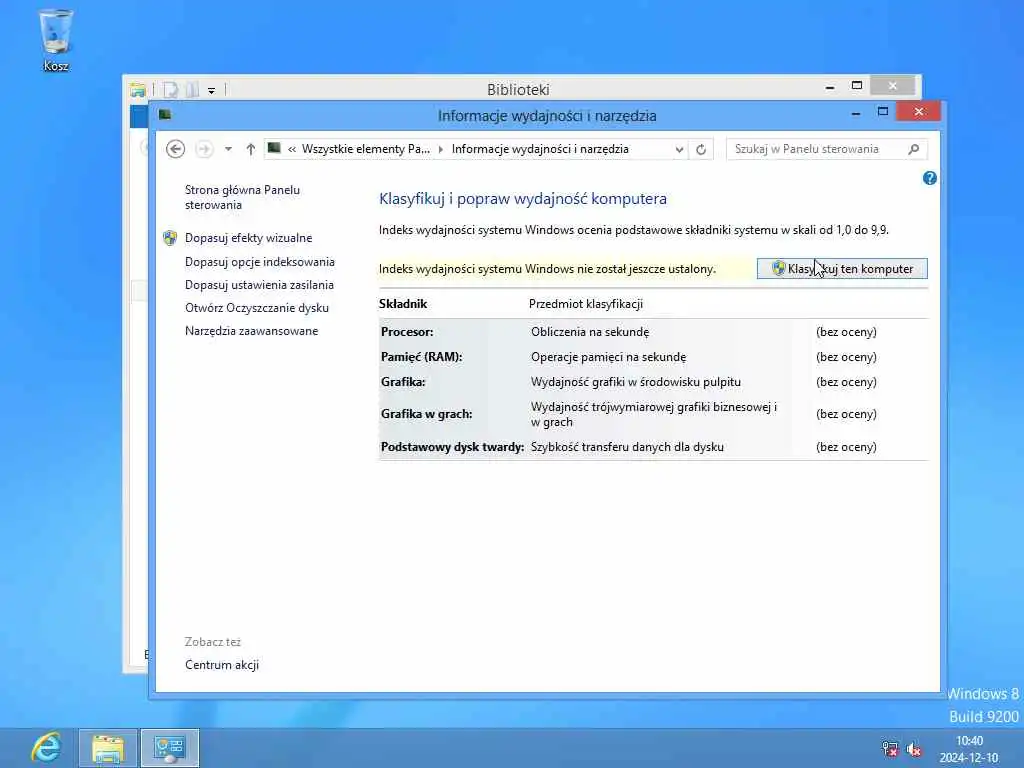Click the 'Grafika:' row label
The width and height of the screenshot is (1024, 768).
(x=403, y=381)
